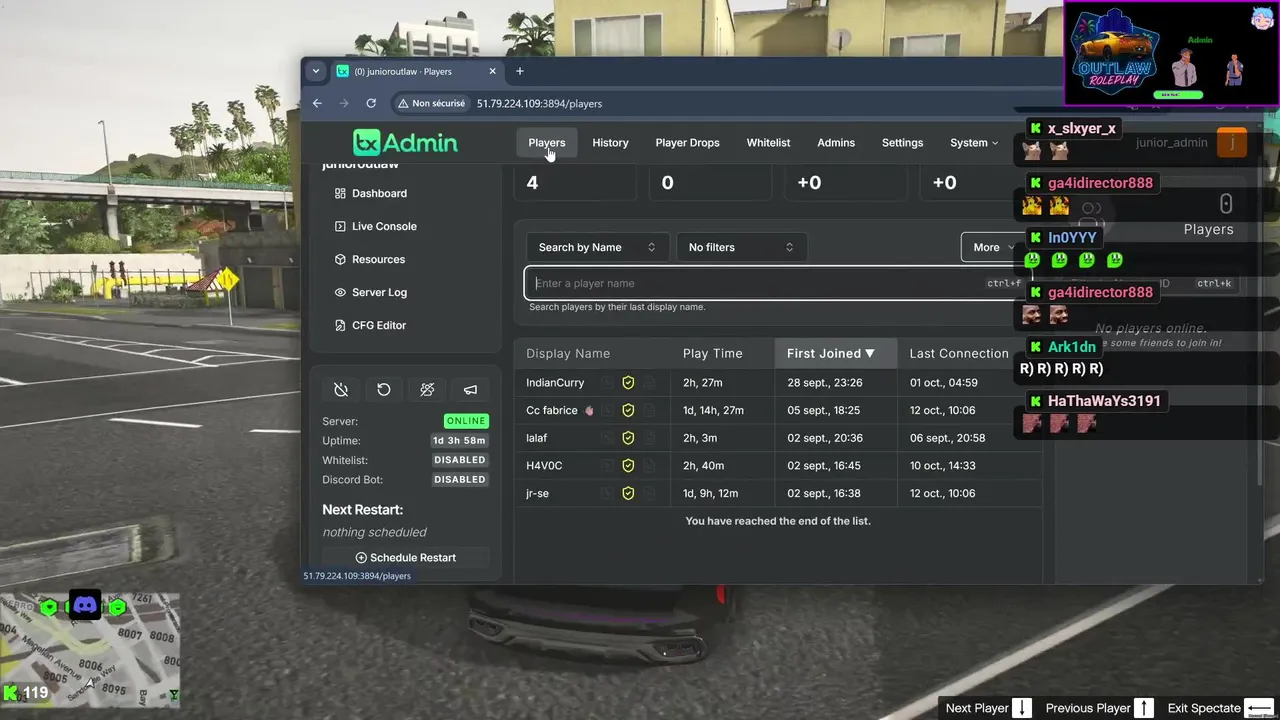1280x720 pixels.
Task: Click the txAdmin logo
Action: (x=405, y=142)
